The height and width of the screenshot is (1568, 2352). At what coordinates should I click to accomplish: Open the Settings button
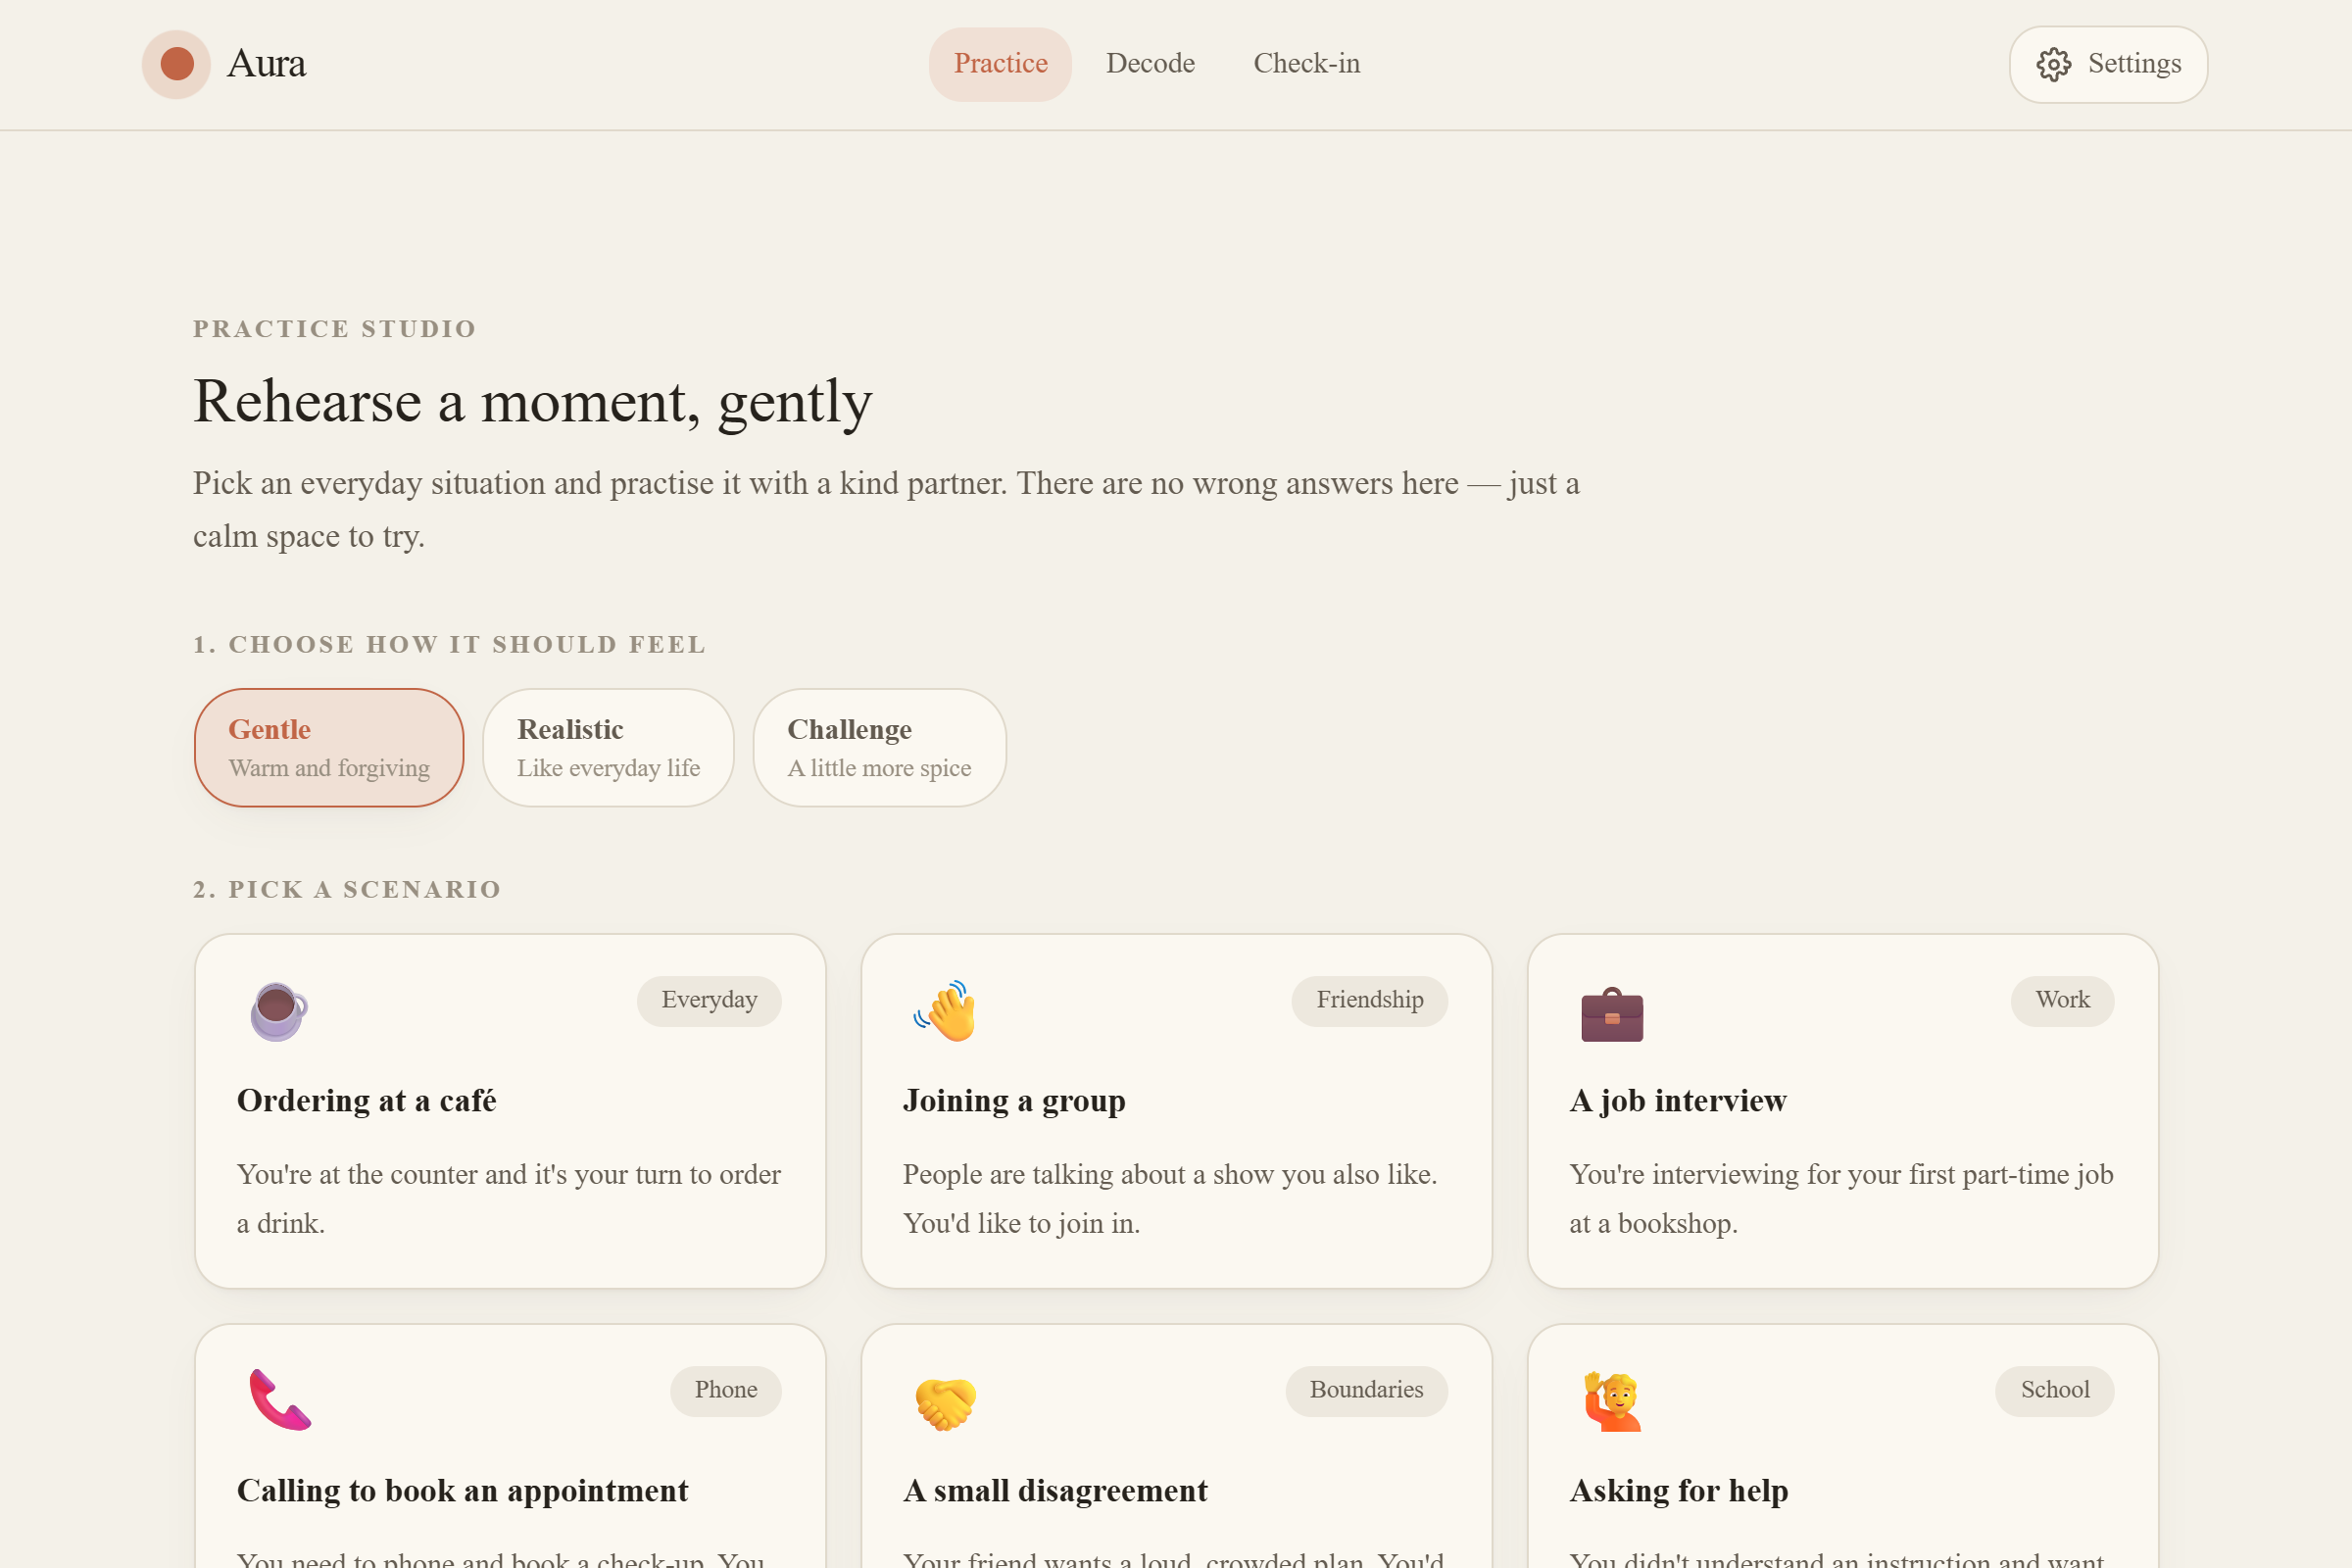pyautogui.click(x=2108, y=64)
